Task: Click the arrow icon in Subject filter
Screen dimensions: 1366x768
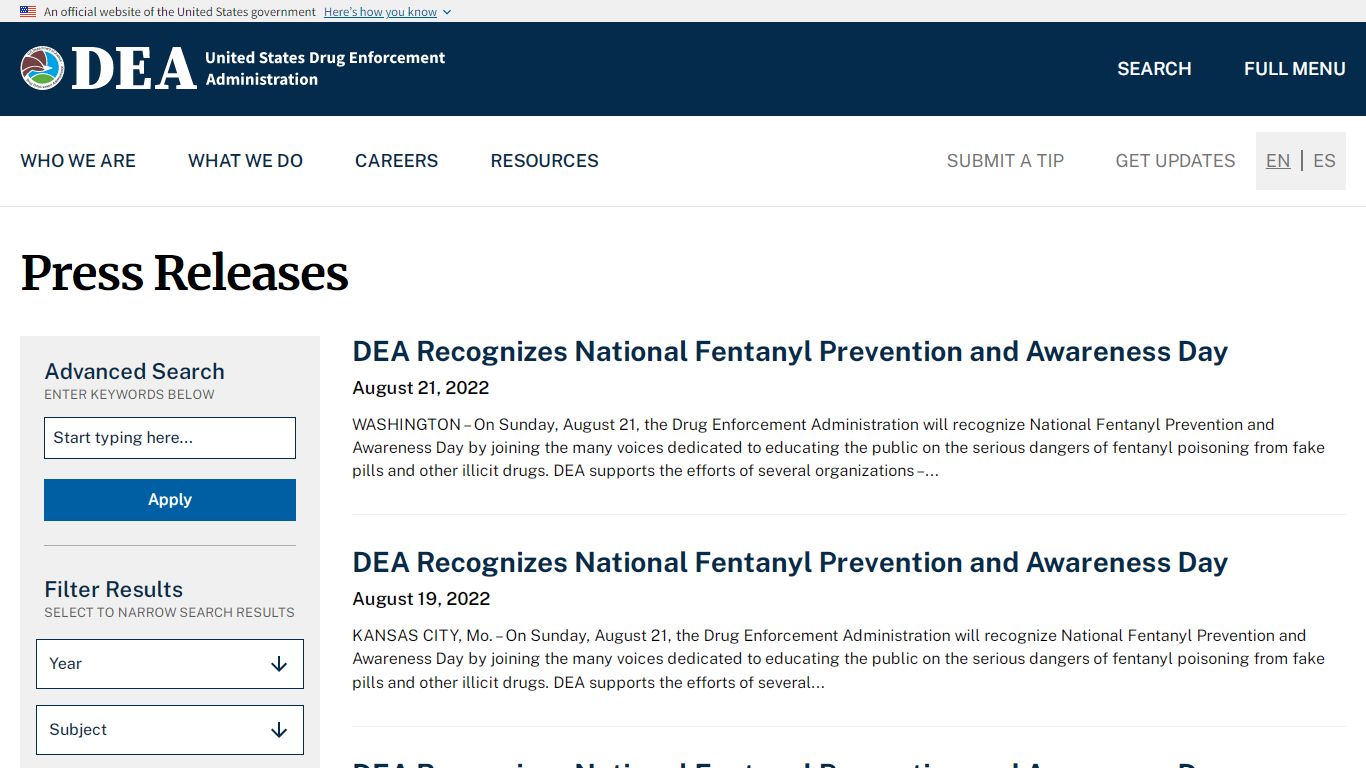Action: click(279, 730)
